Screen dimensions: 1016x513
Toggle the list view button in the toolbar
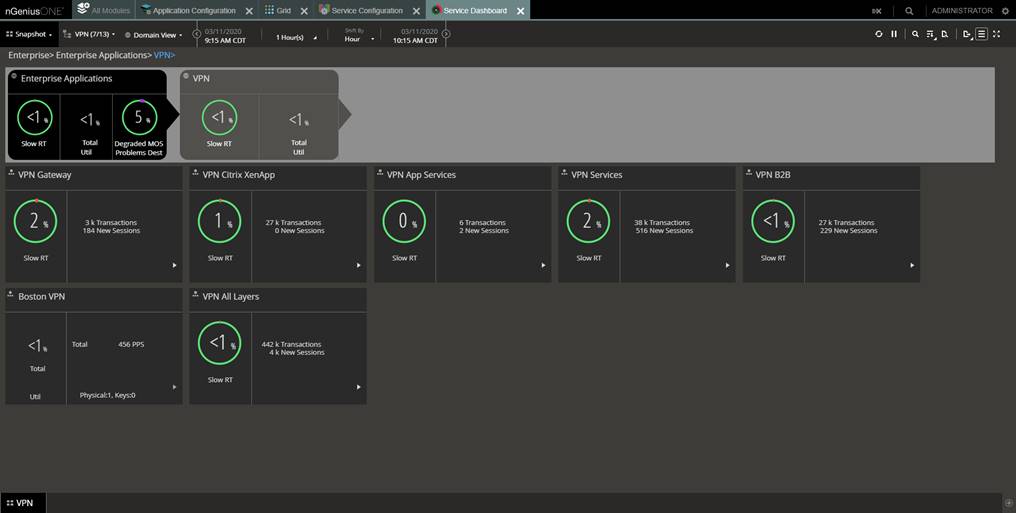click(981, 34)
